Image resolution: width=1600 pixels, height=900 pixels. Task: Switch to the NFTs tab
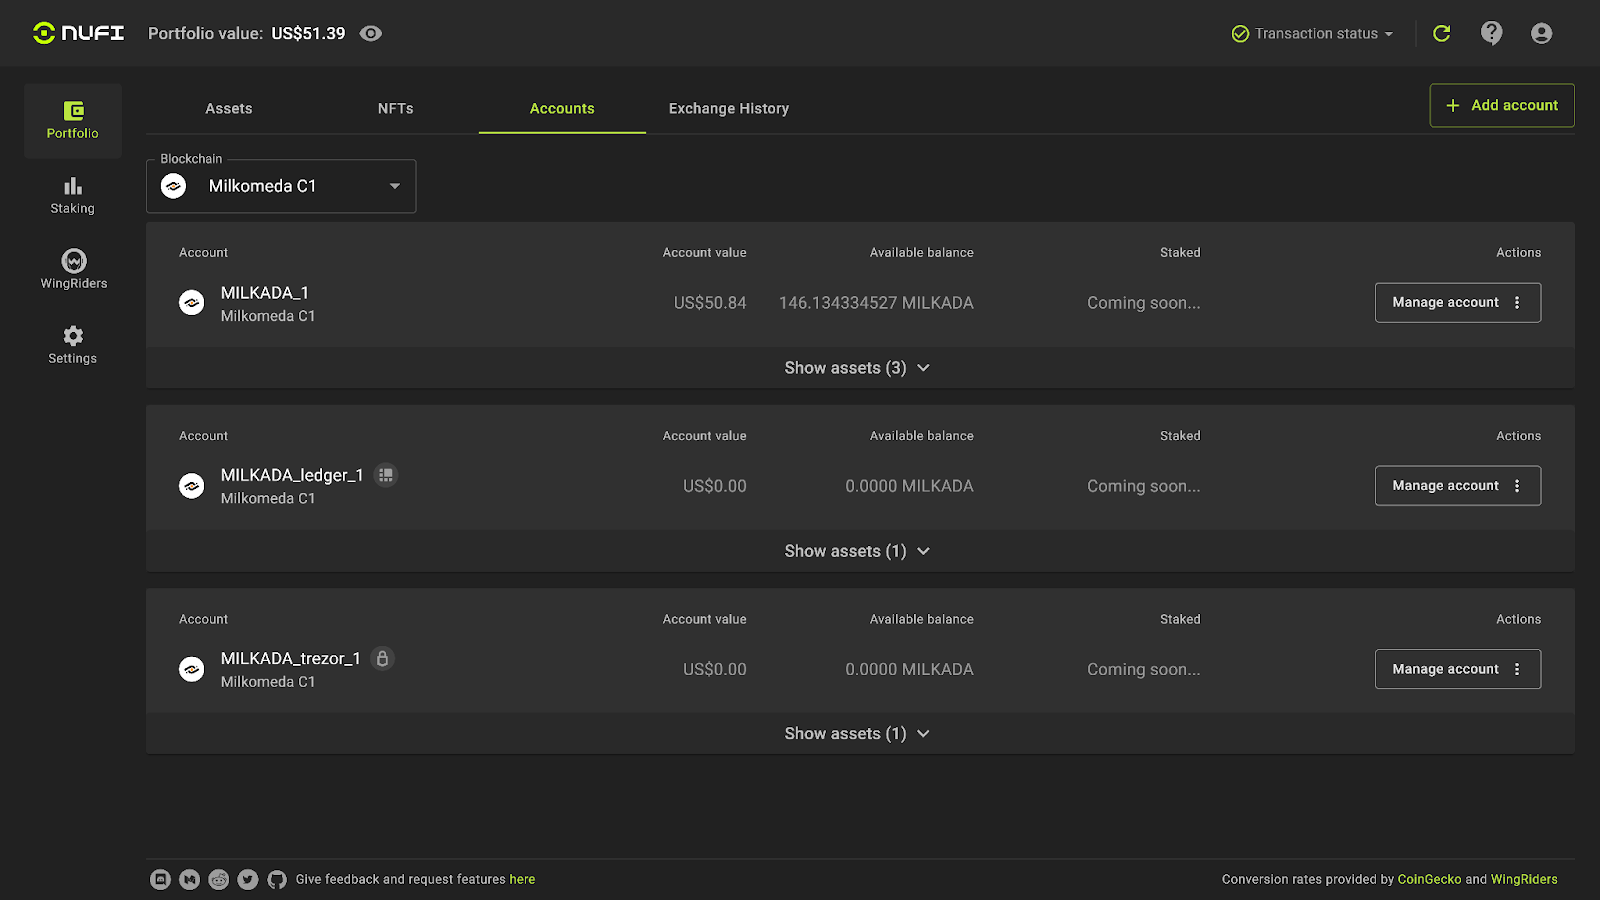(396, 108)
